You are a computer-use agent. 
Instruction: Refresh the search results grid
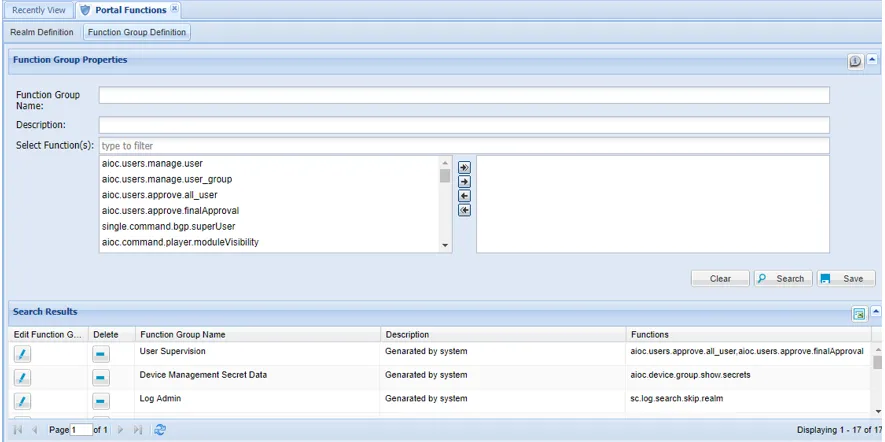[x=160, y=430]
